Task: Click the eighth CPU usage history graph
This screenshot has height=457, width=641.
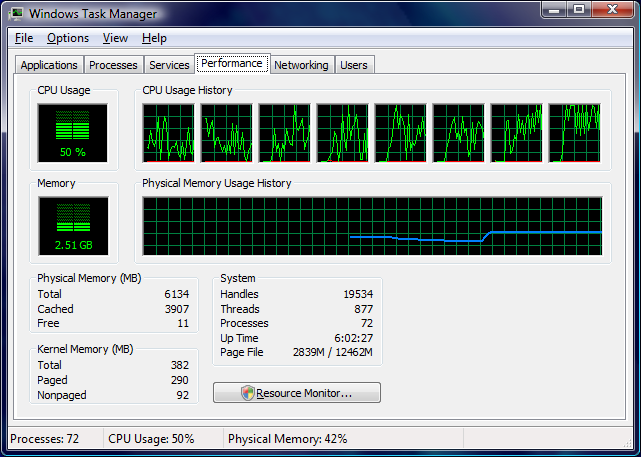Action: coord(575,133)
